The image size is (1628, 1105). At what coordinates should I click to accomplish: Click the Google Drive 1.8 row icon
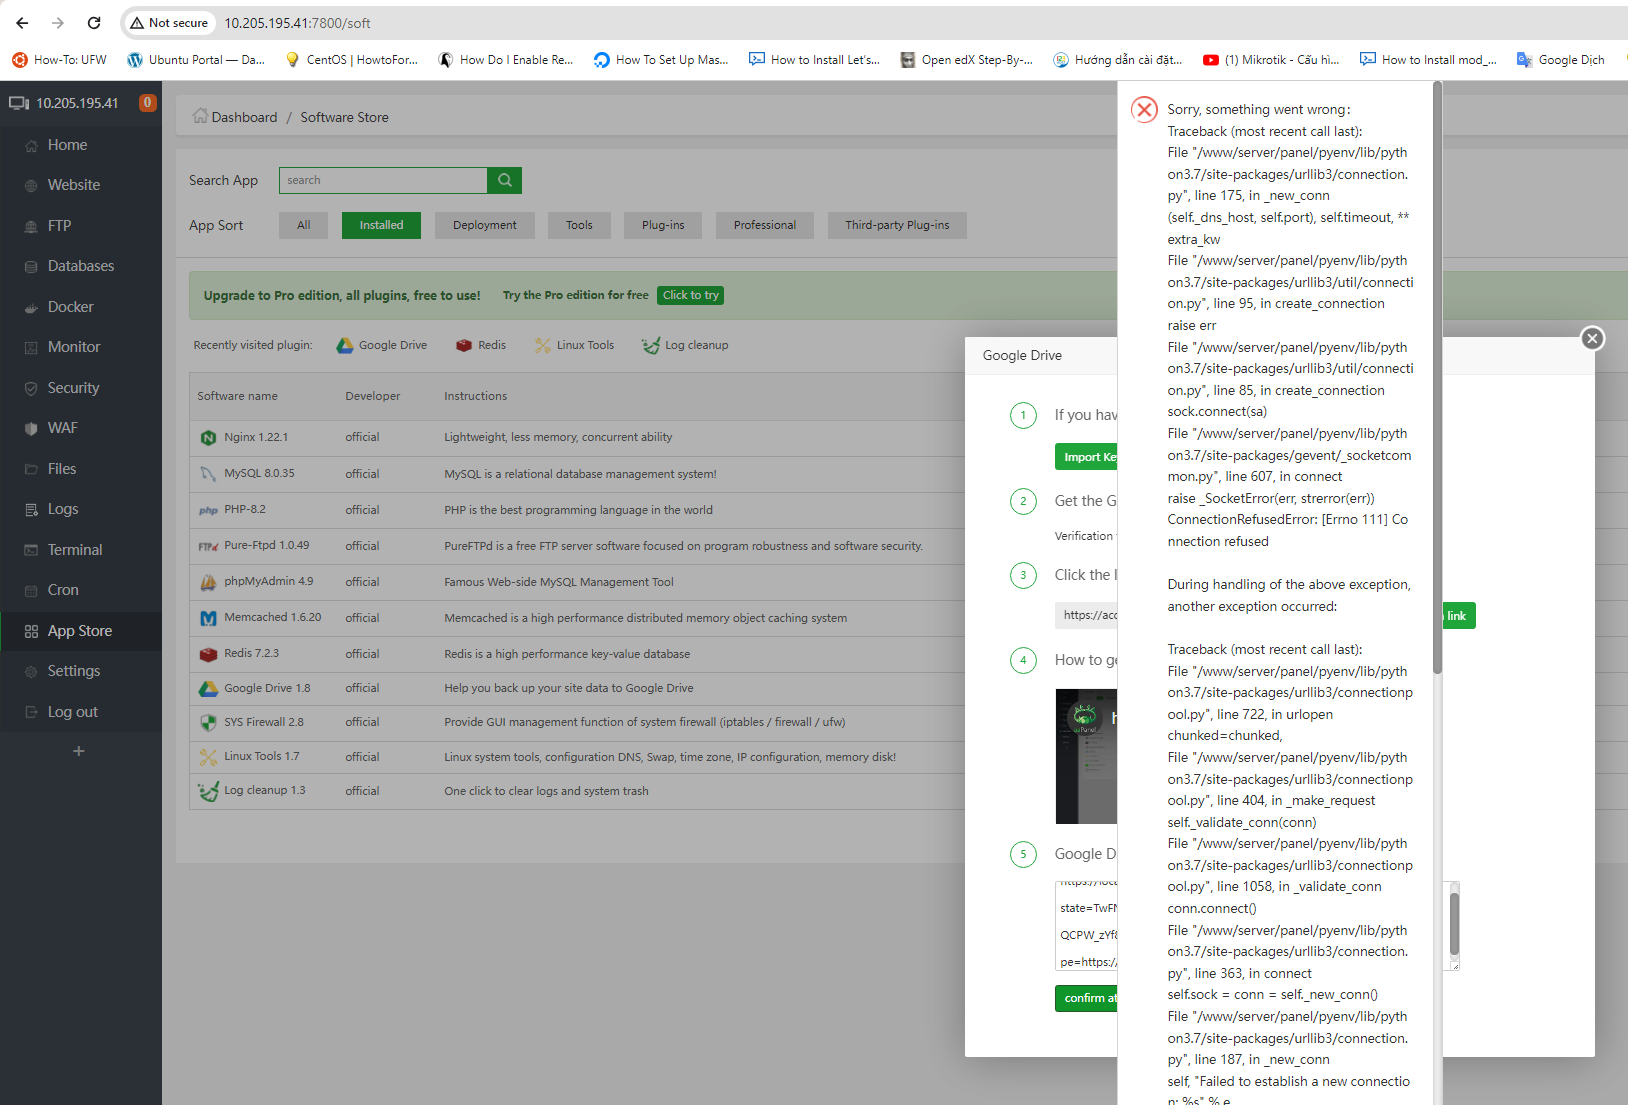tap(208, 689)
